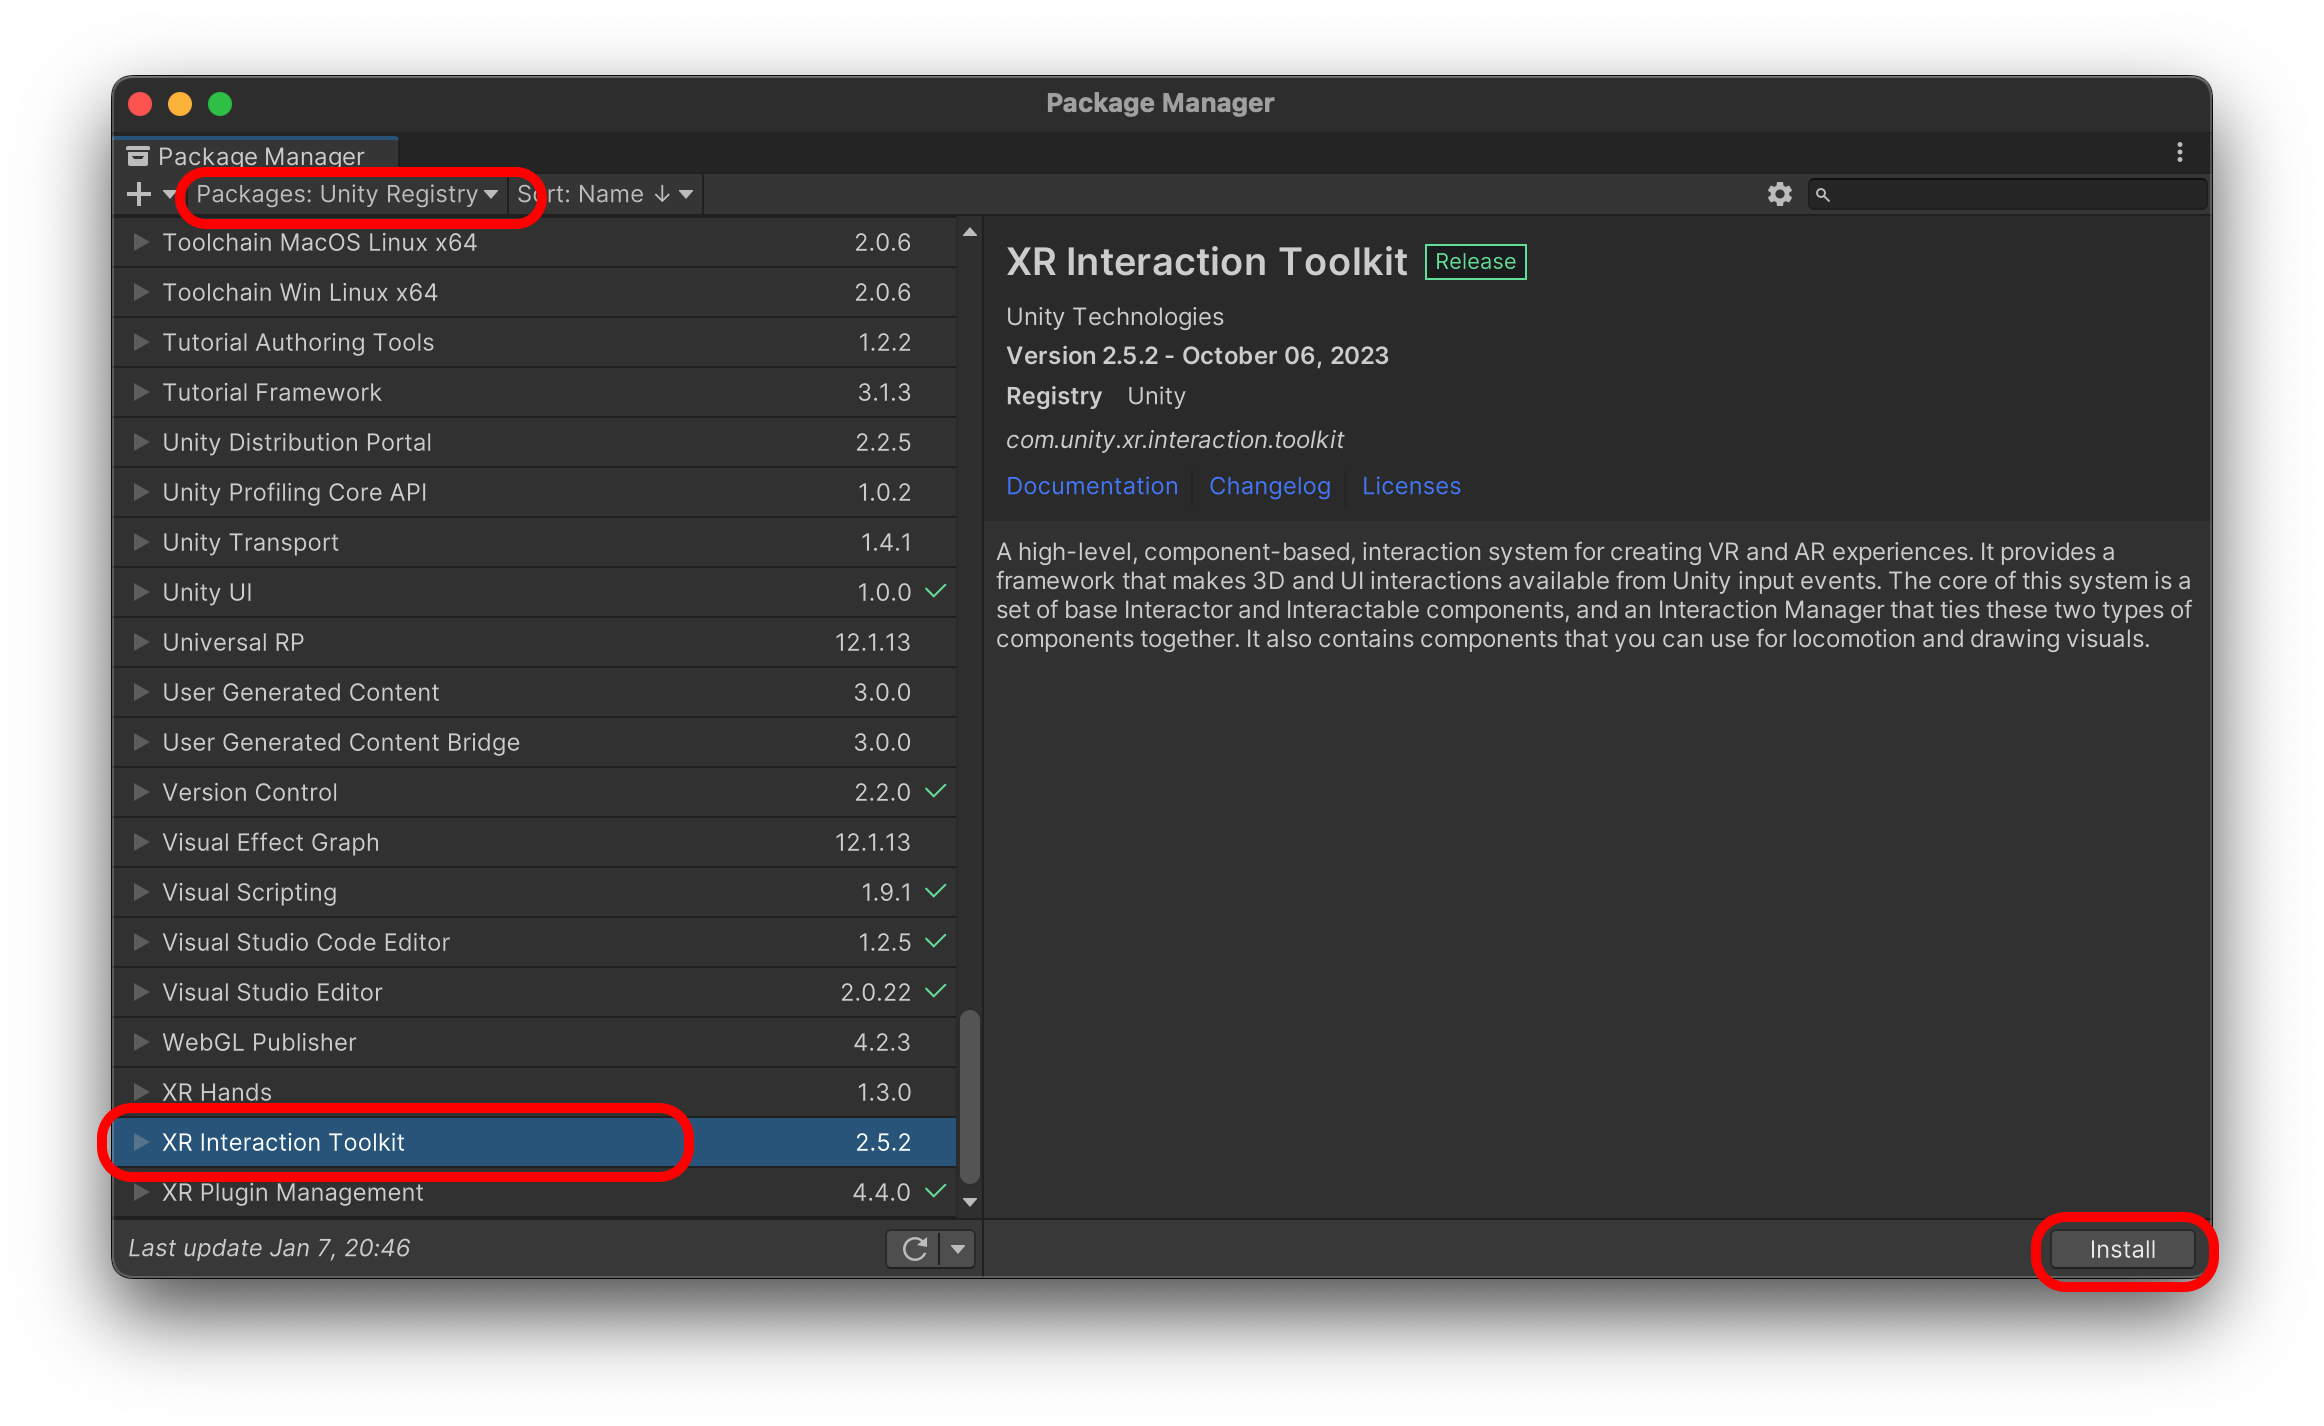Expand Universal RP package versions
The image size is (2324, 1426).
[x=141, y=642]
